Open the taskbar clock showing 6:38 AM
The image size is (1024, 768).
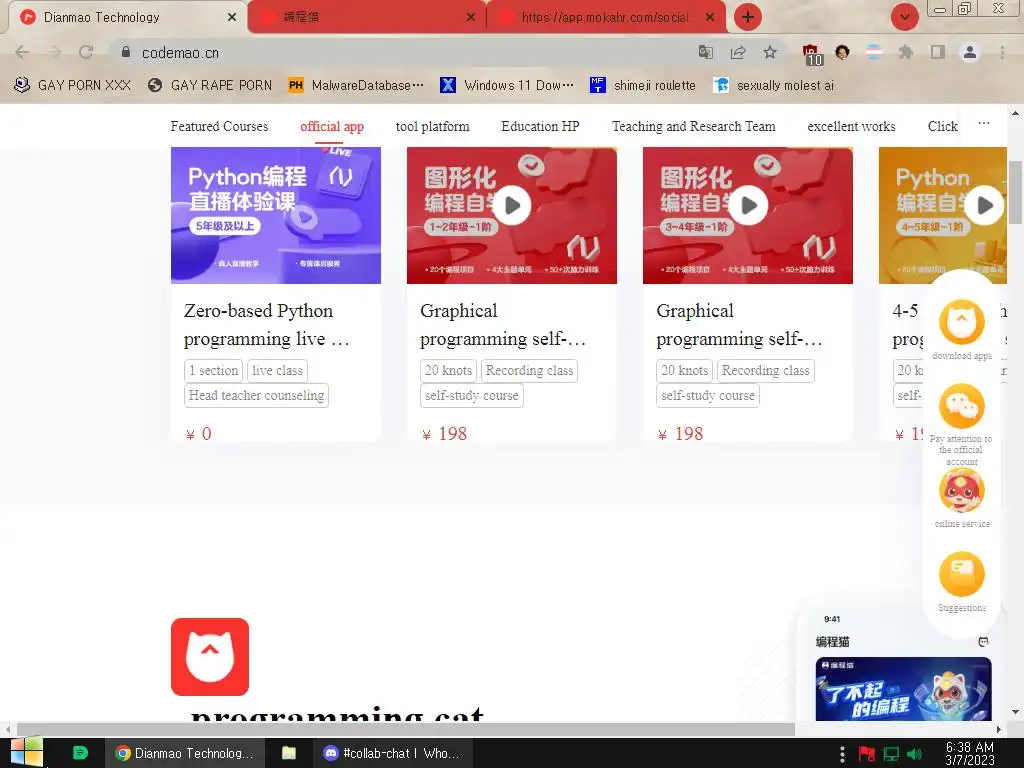click(970, 754)
